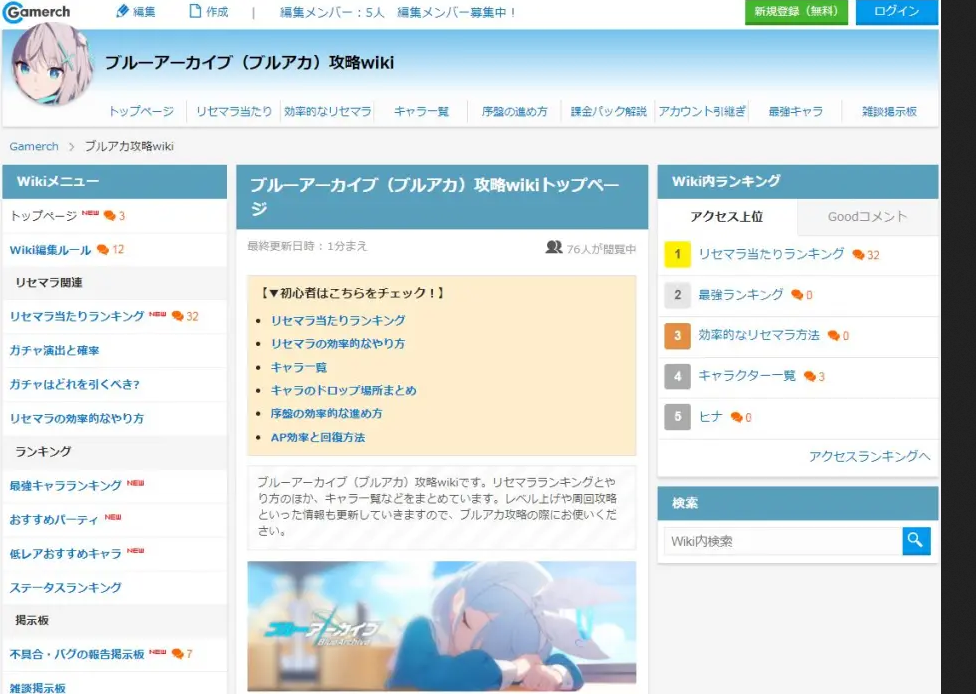976x694 pixels.
Task: Open Wiki編集ルール in the sidebar
Action: [50, 250]
